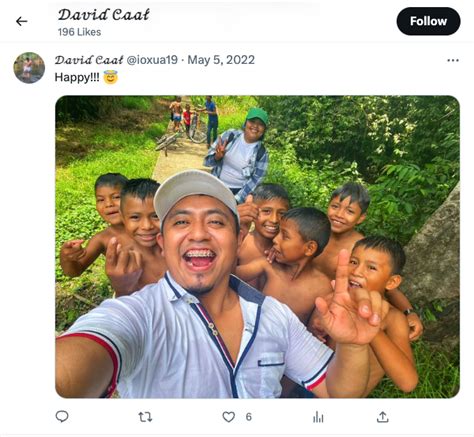The width and height of the screenshot is (474, 437).
Task: Click the halo smiley emoji in tweet
Action: (110, 77)
